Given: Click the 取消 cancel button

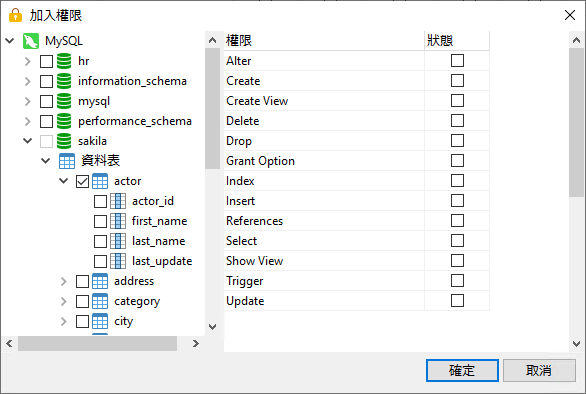Looking at the screenshot, I should click(x=539, y=370).
